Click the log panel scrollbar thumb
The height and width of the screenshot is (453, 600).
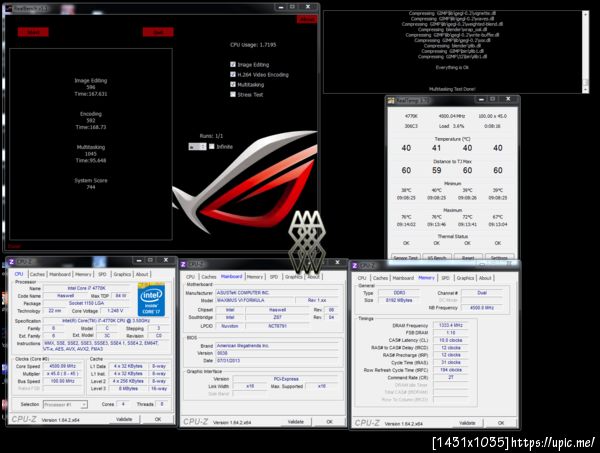click(585, 82)
